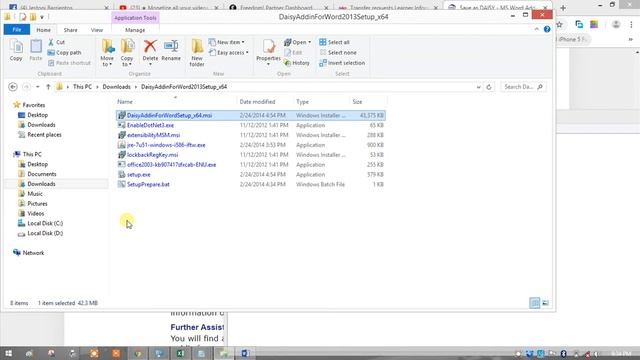Select EnableDotNet3.exe file
The image size is (640, 360).
coord(251,125)
